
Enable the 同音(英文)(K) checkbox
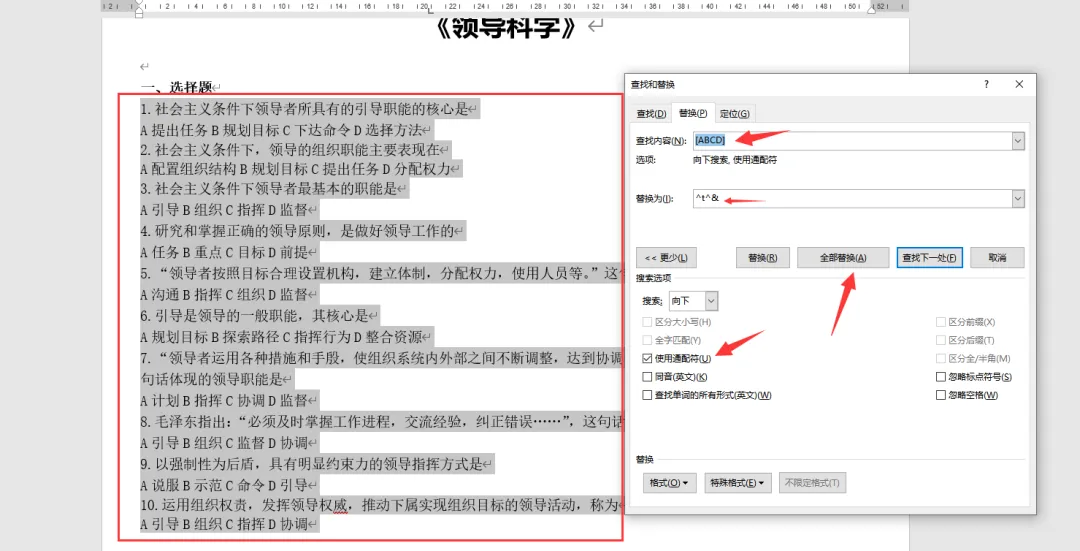tap(647, 377)
